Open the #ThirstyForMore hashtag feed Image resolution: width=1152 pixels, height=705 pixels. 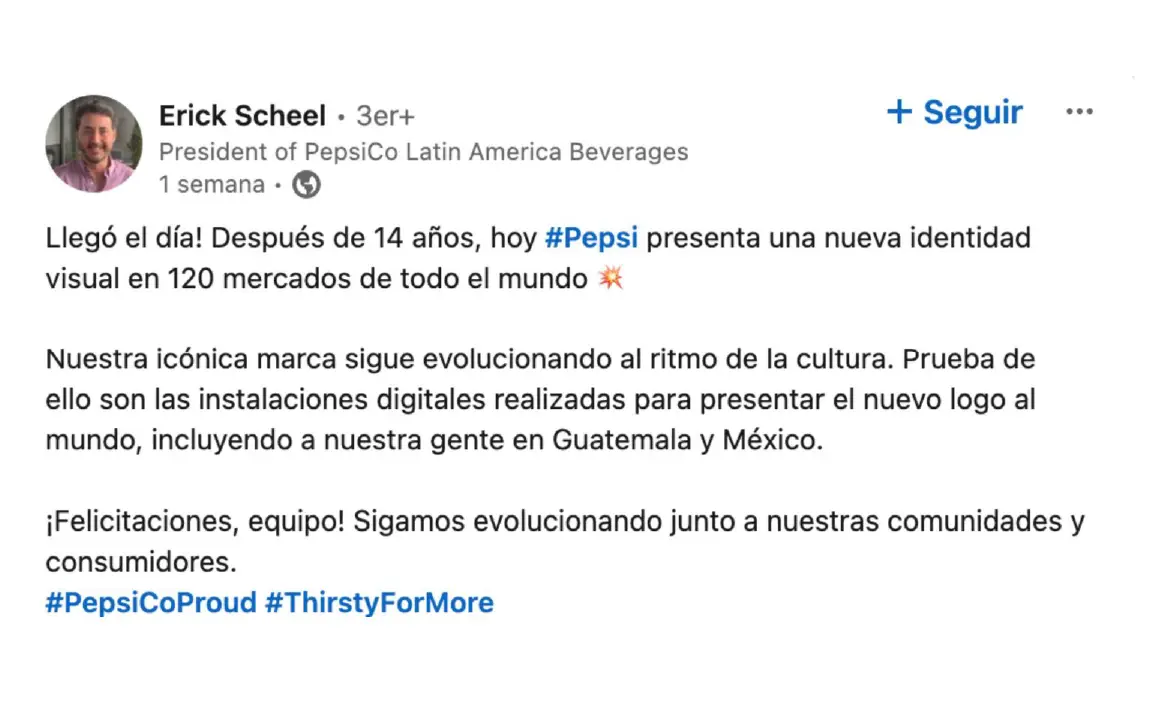tap(380, 602)
